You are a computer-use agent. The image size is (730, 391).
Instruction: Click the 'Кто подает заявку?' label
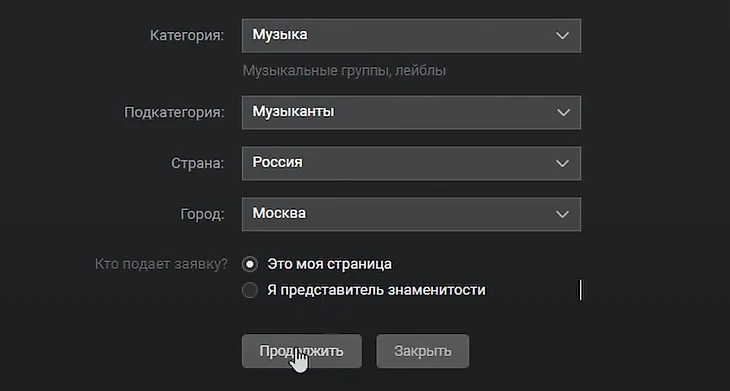tap(161, 264)
